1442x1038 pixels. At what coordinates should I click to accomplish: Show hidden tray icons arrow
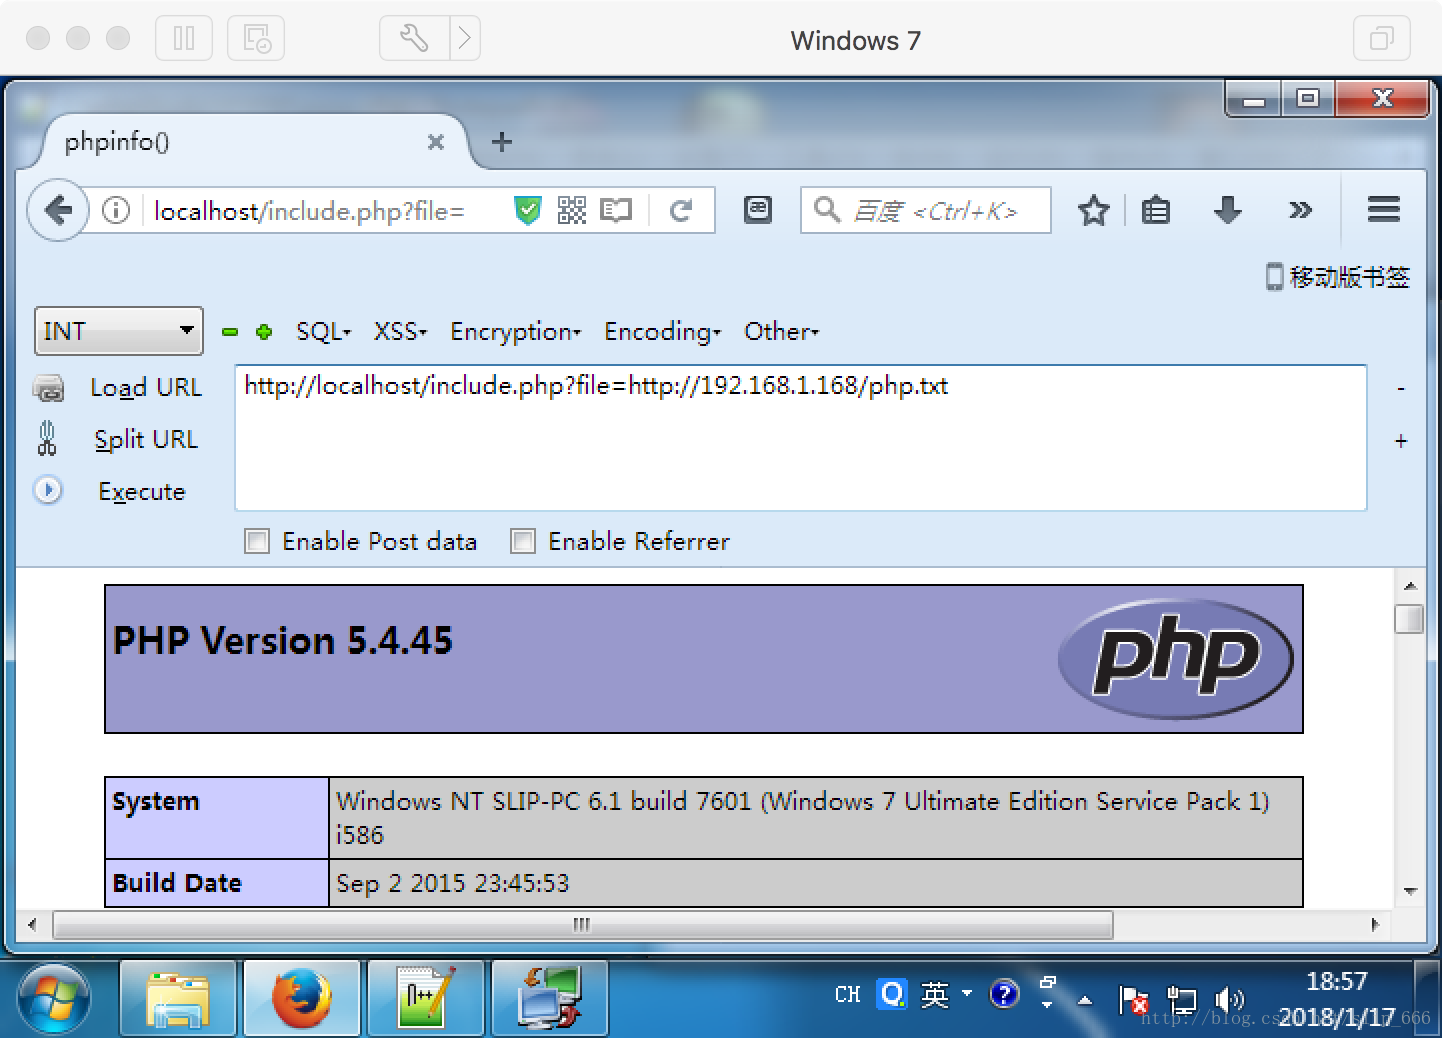click(x=1085, y=1000)
